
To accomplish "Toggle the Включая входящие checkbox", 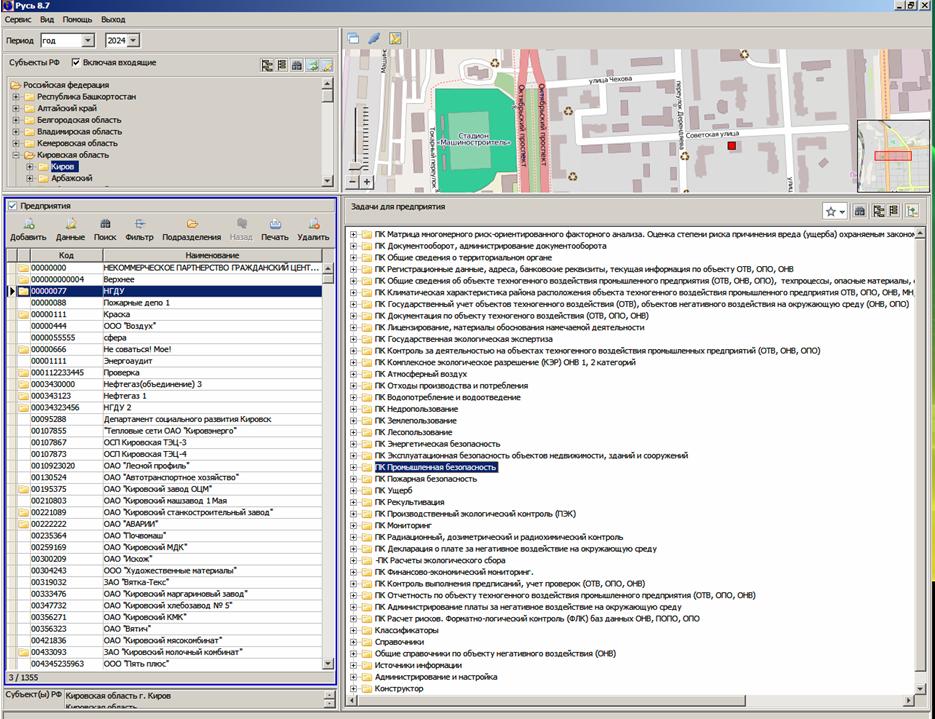I will (x=76, y=63).
